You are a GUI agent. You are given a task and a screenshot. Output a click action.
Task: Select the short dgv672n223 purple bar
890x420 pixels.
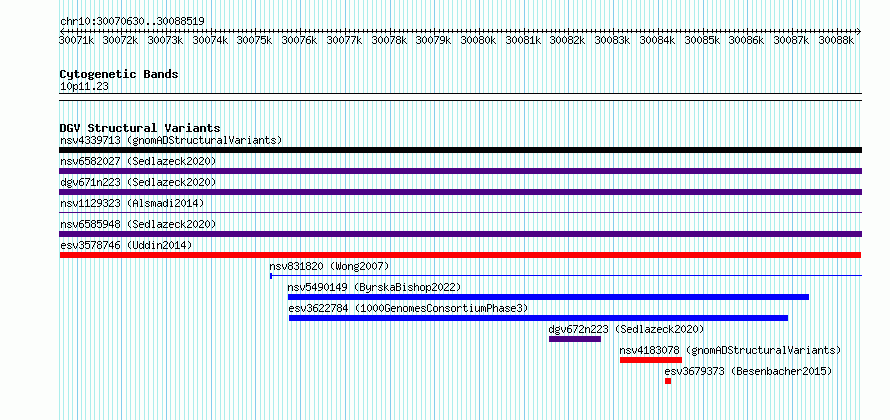click(x=574, y=339)
